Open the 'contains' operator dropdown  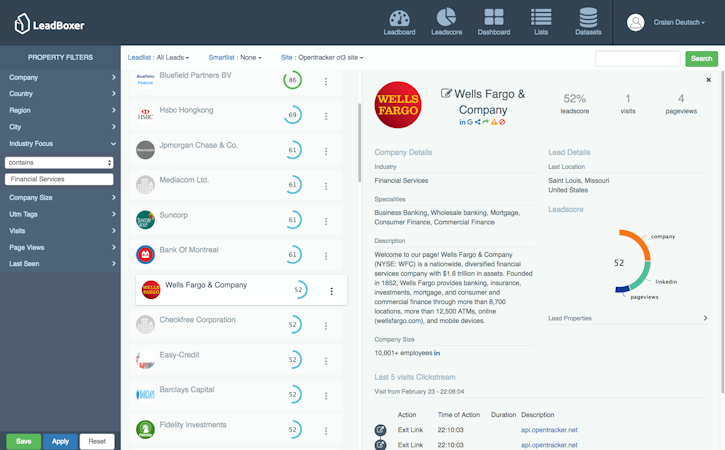[x=59, y=162]
